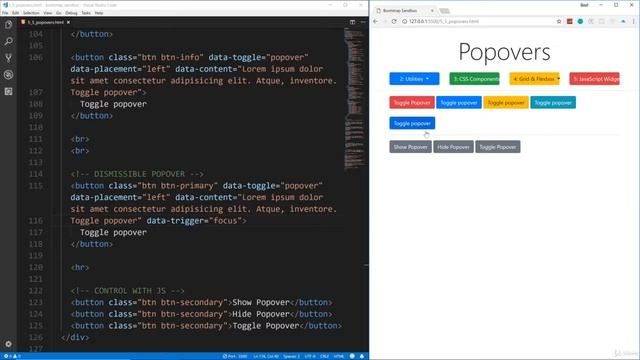Open the Extensions view
The width and height of the screenshot is (640, 360).
pyautogui.click(x=9, y=91)
